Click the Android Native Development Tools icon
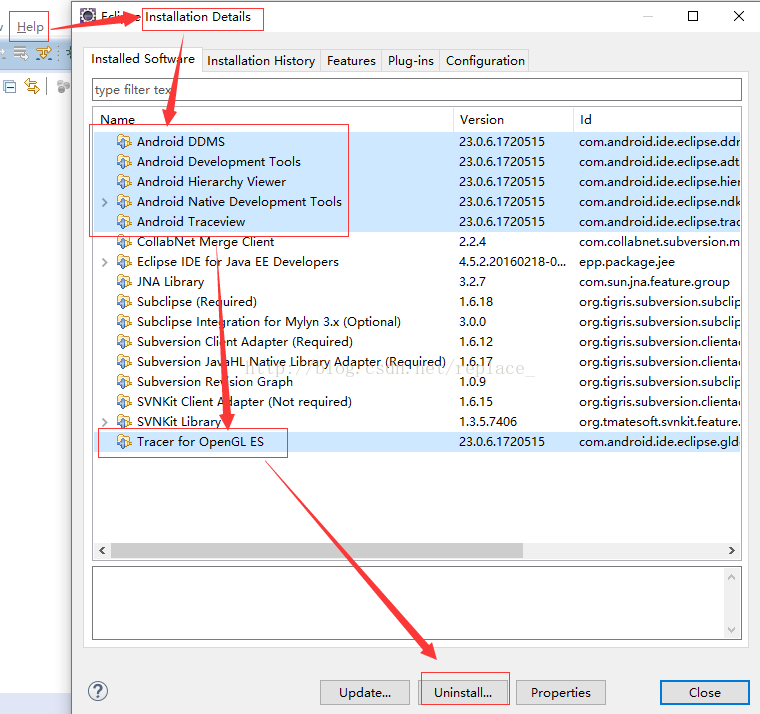Image resolution: width=760 pixels, height=714 pixels. tap(124, 202)
